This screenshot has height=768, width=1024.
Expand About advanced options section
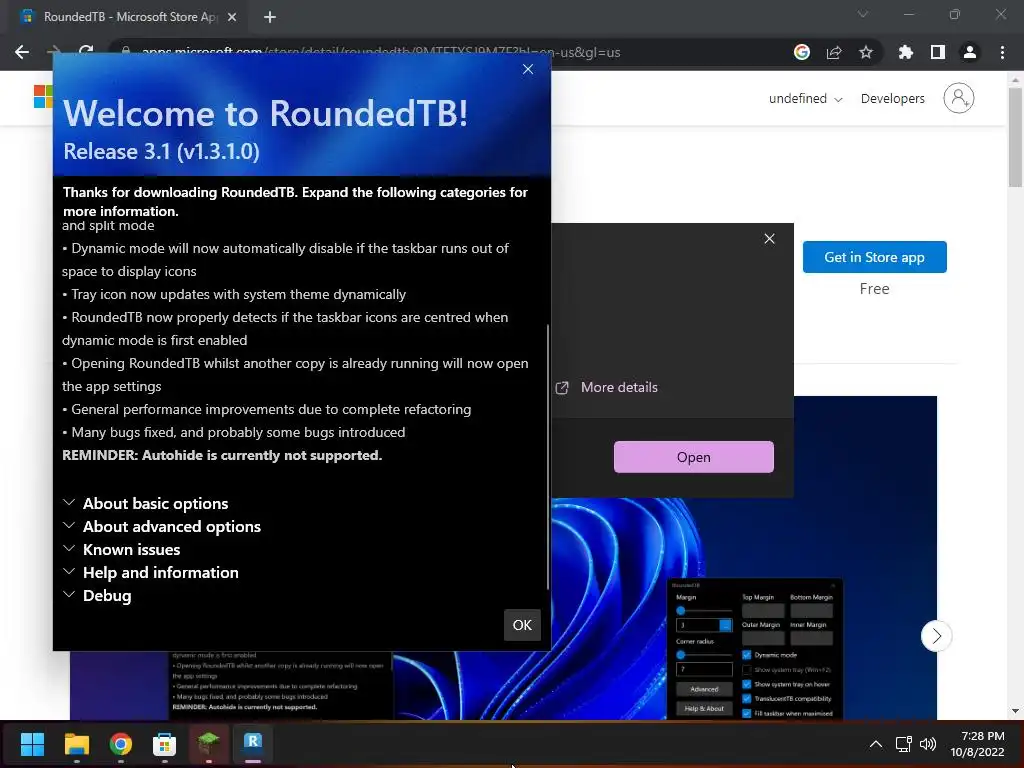click(161, 526)
